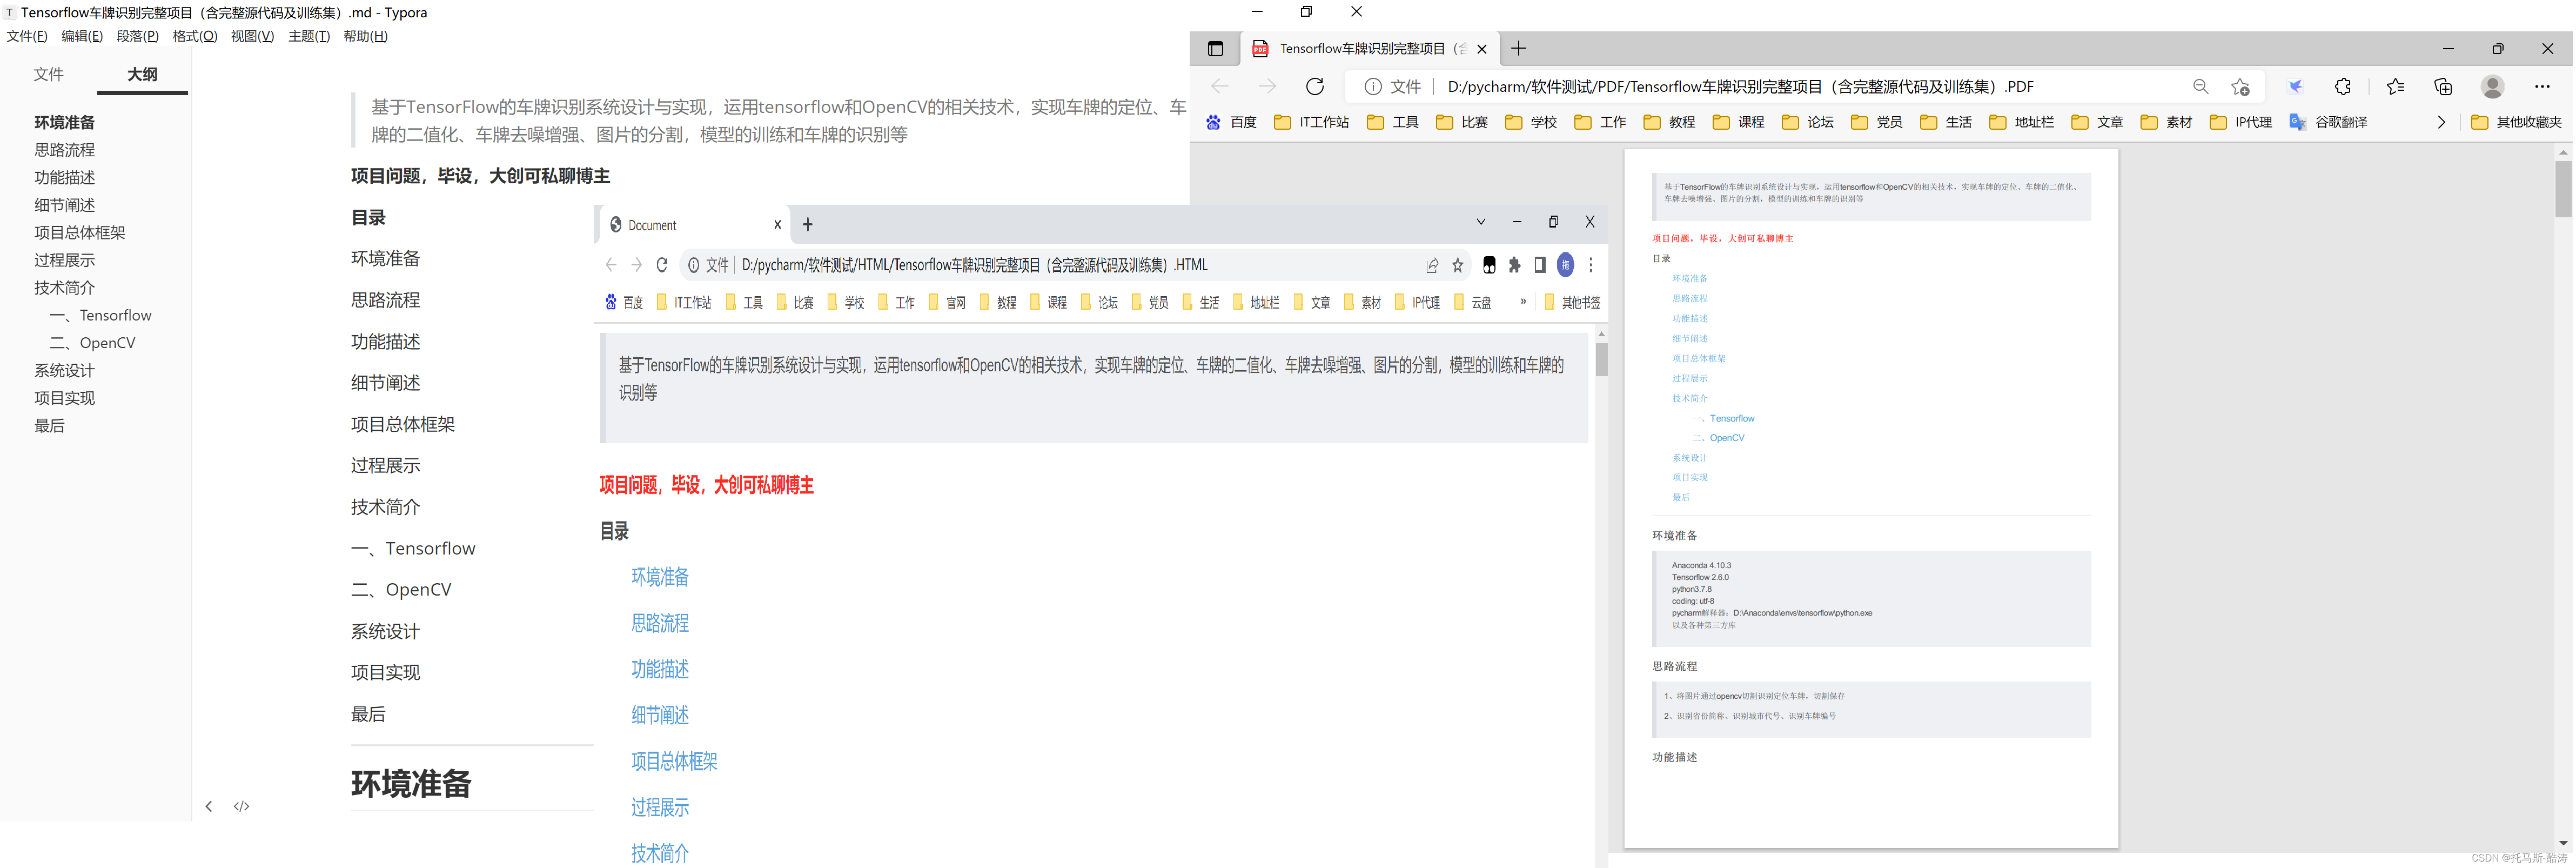The image size is (2576, 868).
Task: Open the 视图(V) menu in Typora
Action: (253, 36)
